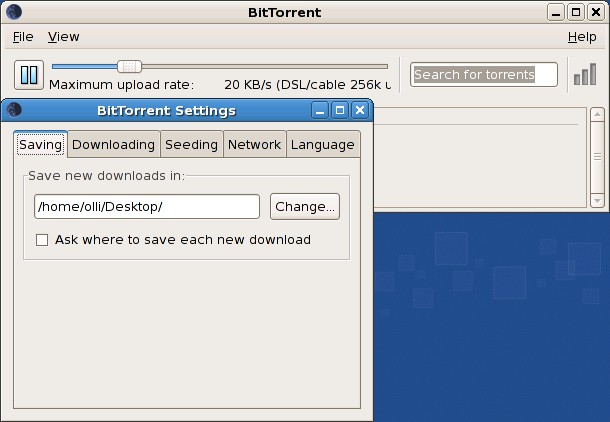Click the BitTorrent main window title icon
The image size is (610, 422).
click(x=14, y=12)
